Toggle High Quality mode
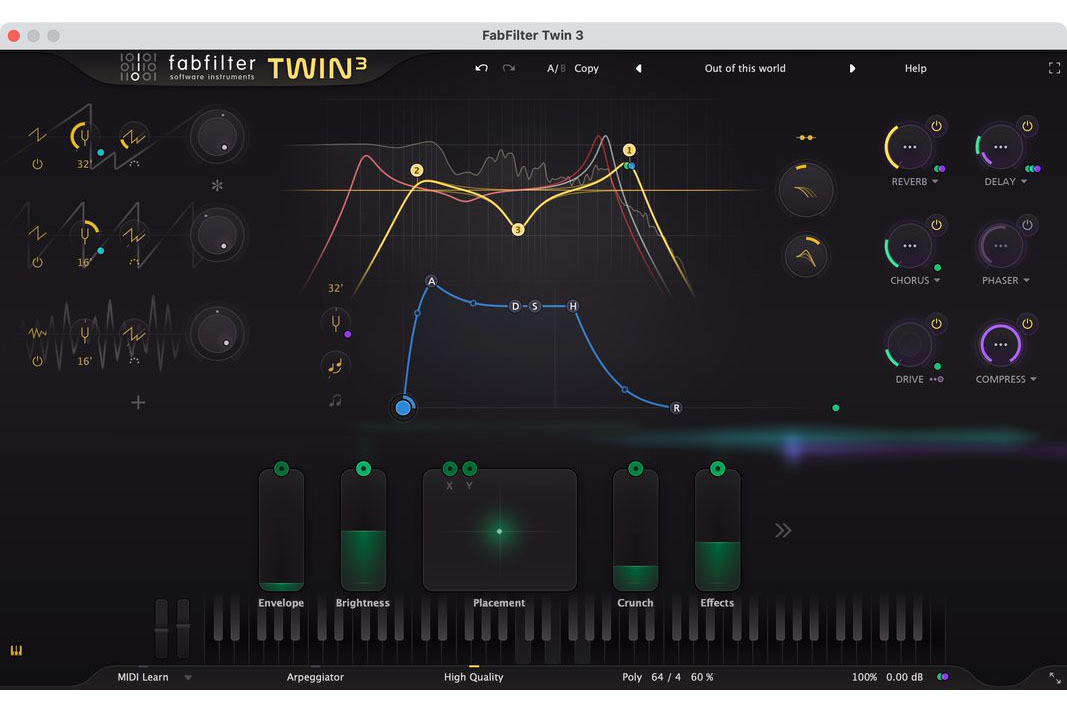Image resolution: width=1067 pixels, height=712 pixels. pos(474,677)
